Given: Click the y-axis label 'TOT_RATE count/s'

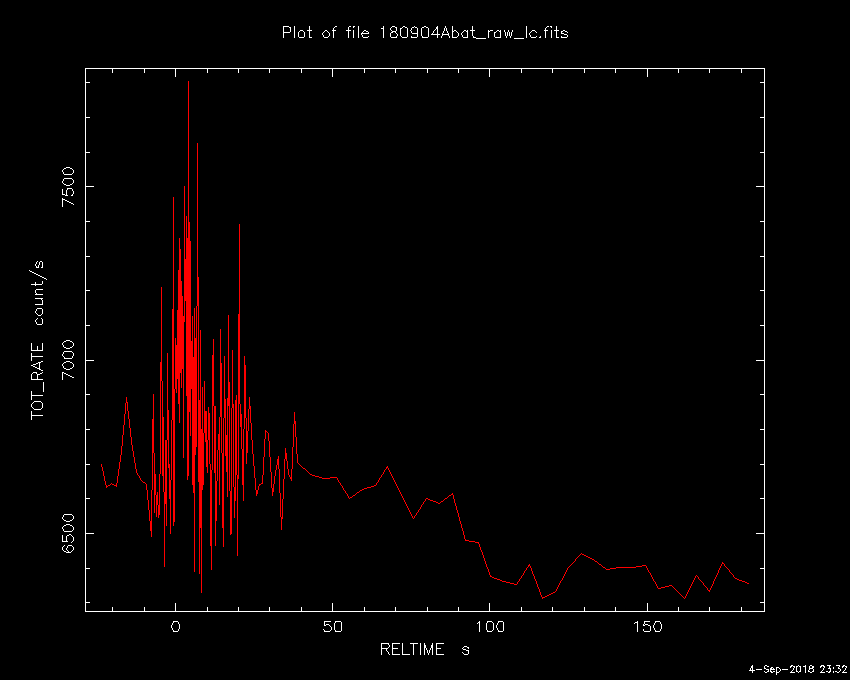Looking at the screenshot, I should coord(38,340).
